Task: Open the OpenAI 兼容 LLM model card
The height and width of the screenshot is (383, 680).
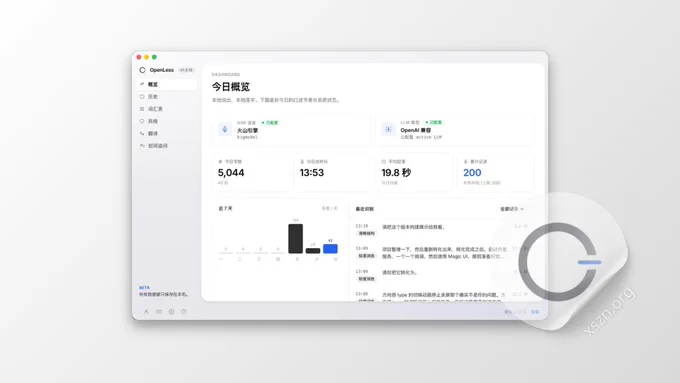Action: click(454, 130)
